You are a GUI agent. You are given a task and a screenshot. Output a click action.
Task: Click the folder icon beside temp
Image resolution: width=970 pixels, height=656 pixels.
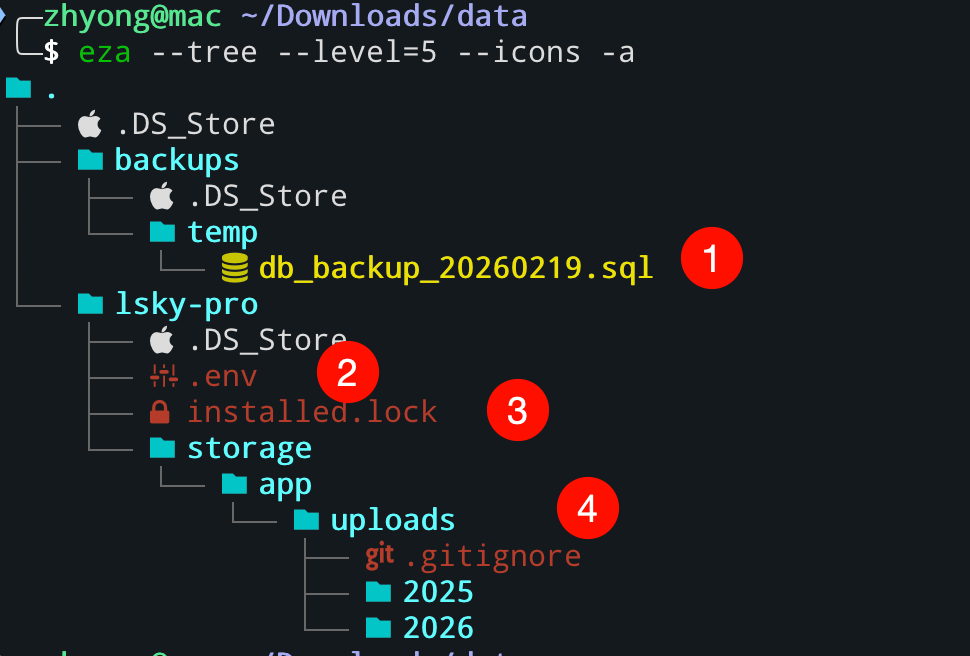pos(162,232)
